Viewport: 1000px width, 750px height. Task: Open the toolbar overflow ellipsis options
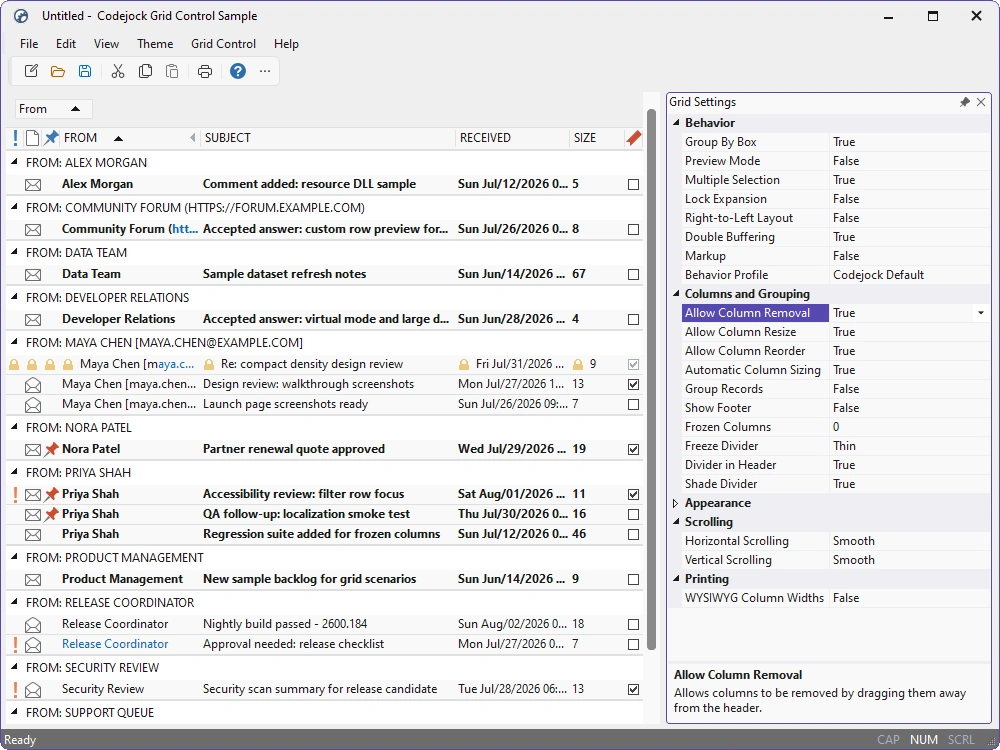(265, 71)
